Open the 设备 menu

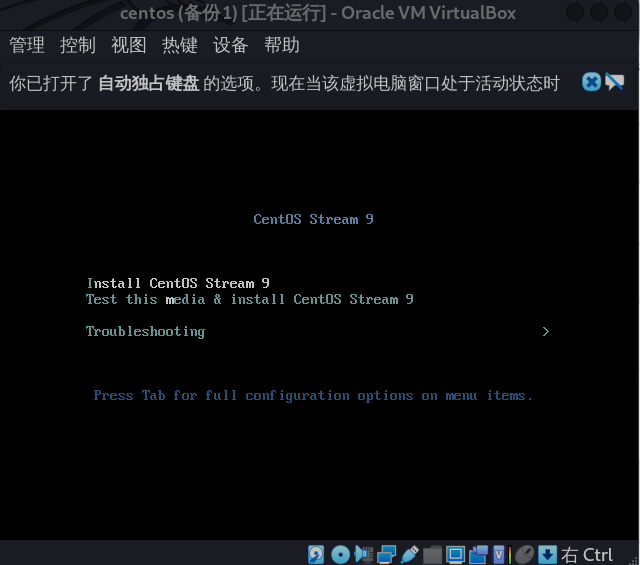[x=231, y=45]
